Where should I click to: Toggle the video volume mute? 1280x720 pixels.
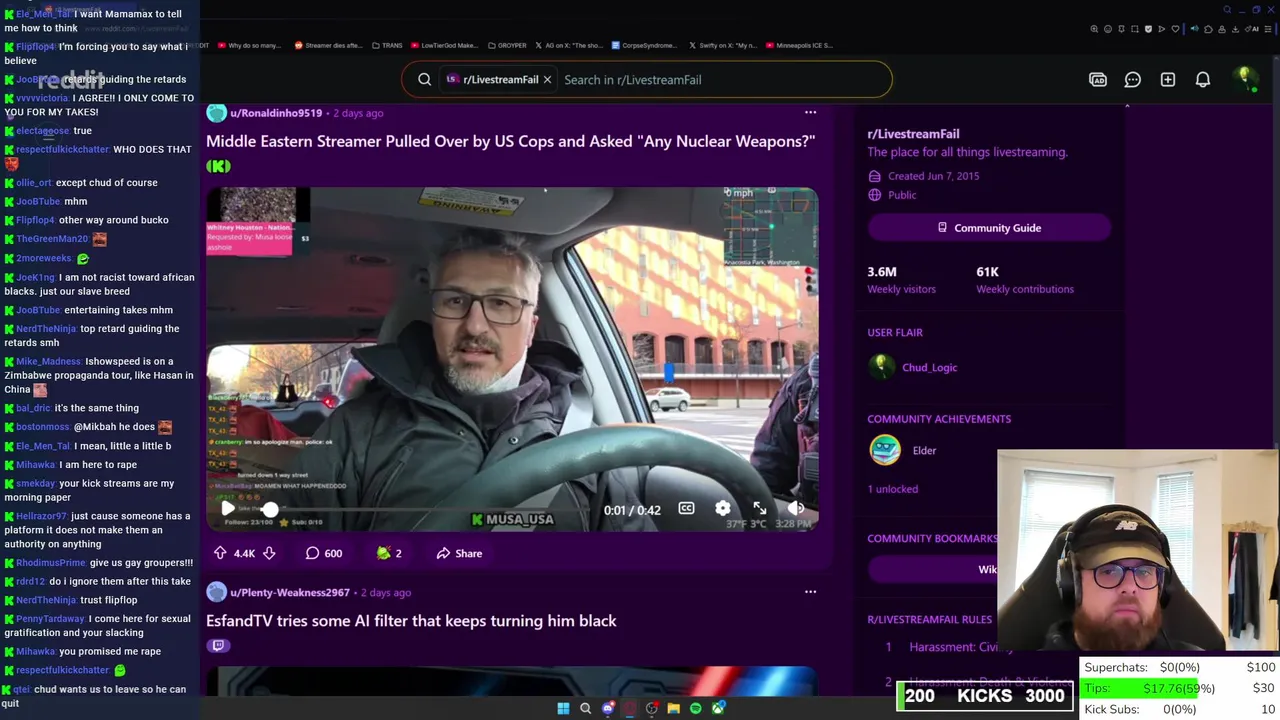pos(796,509)
